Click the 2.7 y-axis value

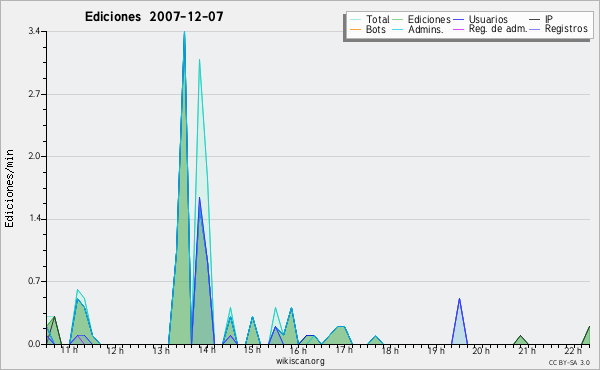pos(34,94)
